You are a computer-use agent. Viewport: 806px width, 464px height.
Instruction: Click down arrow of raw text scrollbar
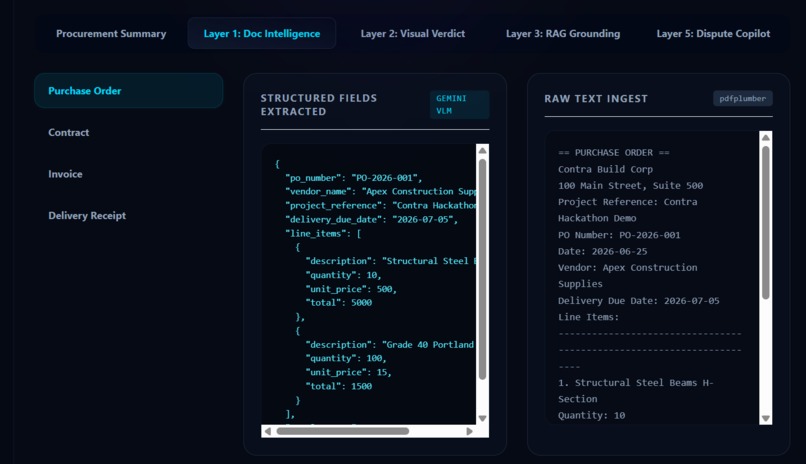coord(765,418)
